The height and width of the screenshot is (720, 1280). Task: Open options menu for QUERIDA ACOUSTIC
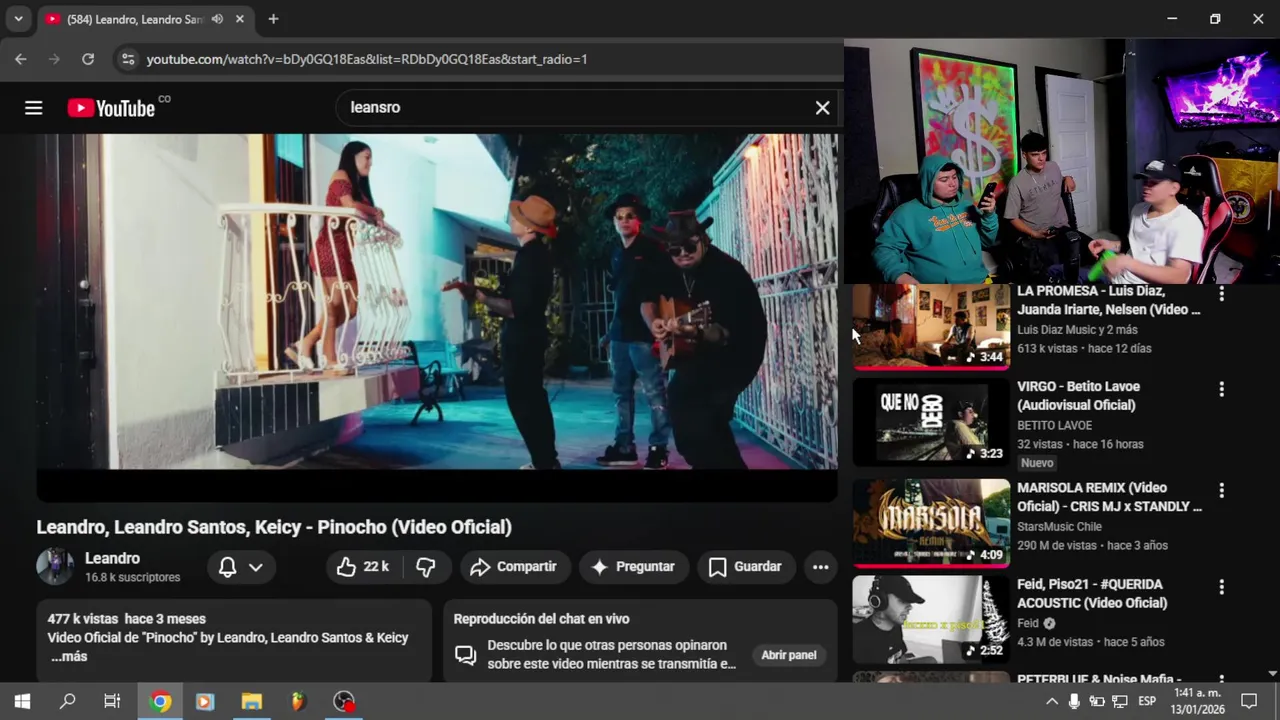tap(1221, 587)
